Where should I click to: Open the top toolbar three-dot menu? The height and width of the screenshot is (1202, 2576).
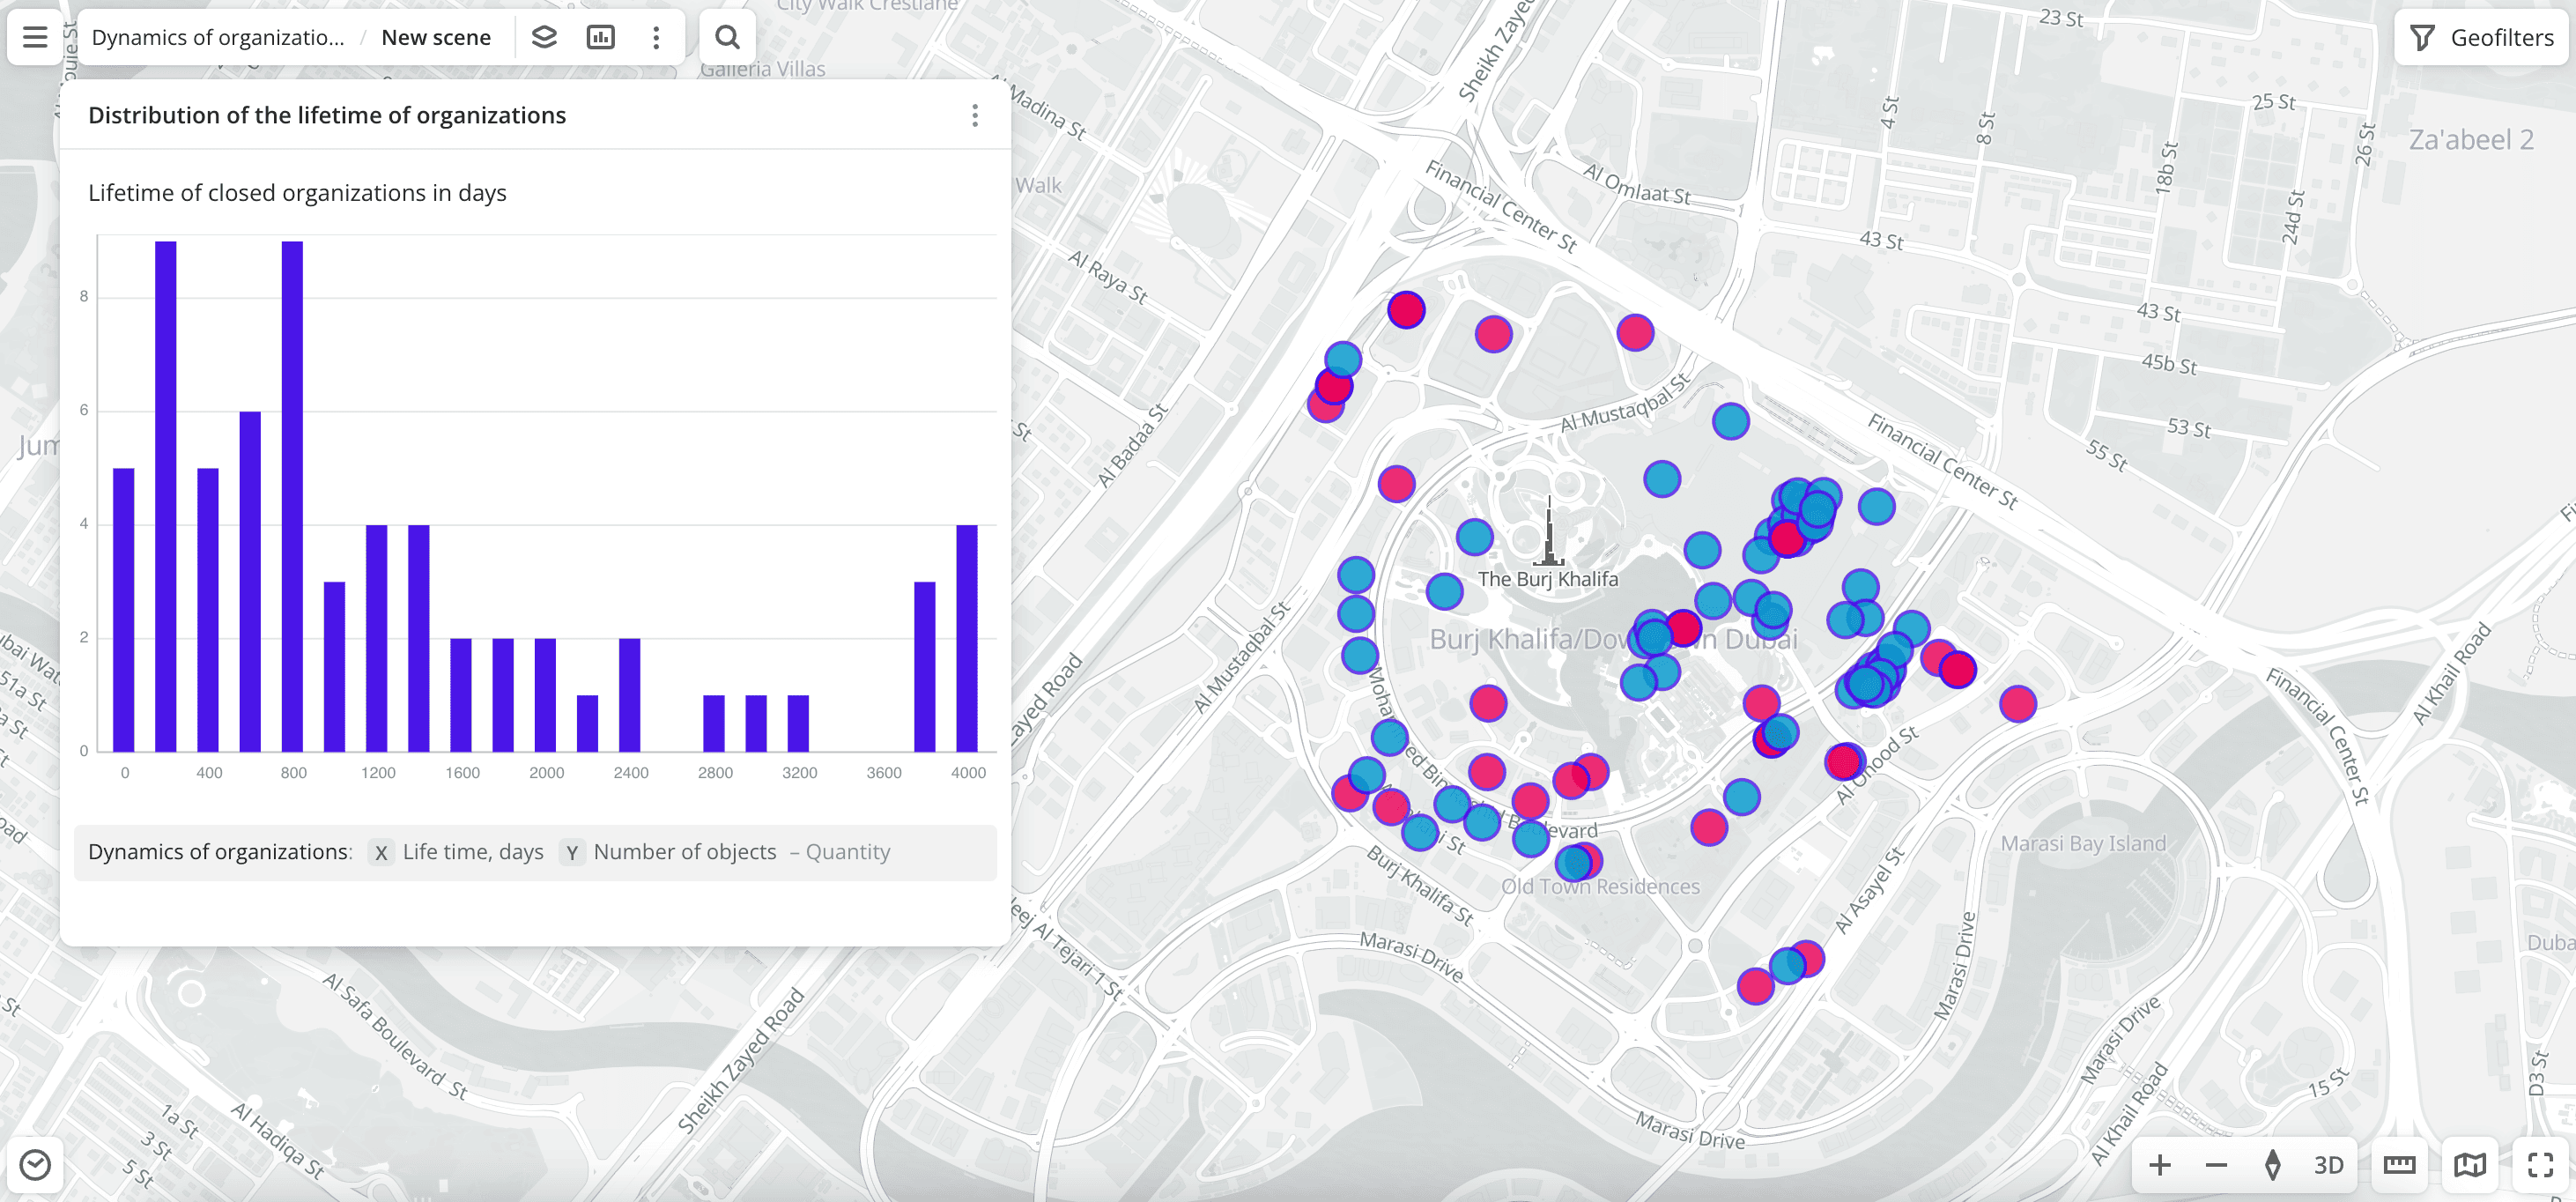click(656, 36)
